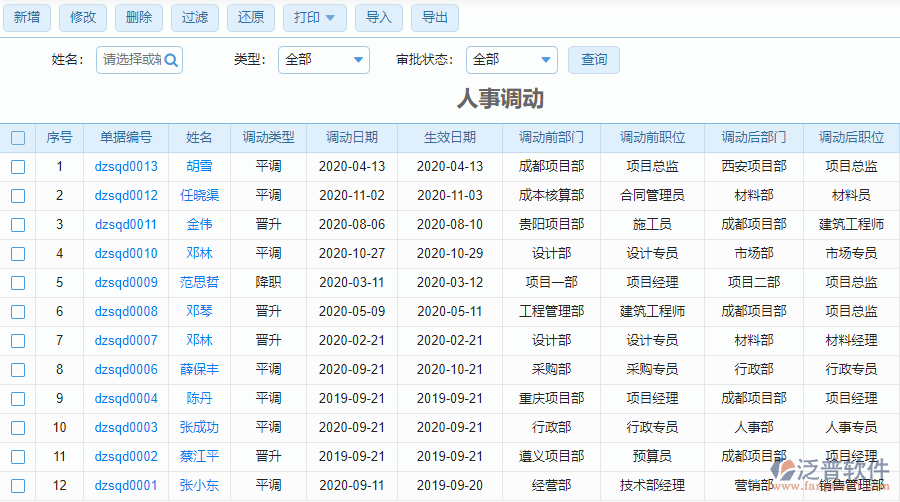The height and width of the screenshot is (502, 900).
Task: Select the checkbox for row 5 范思哲
Action: (x=18, y=283)
